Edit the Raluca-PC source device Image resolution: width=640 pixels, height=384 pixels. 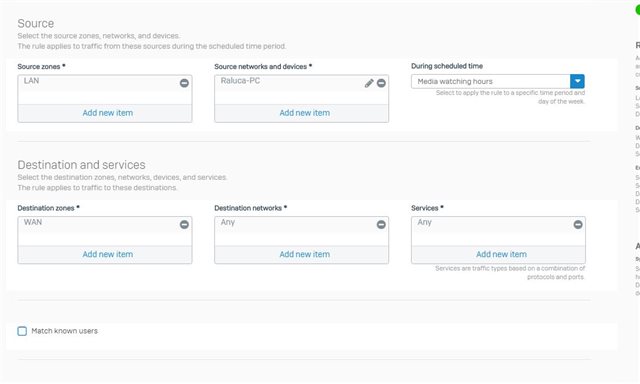point(369,83)
